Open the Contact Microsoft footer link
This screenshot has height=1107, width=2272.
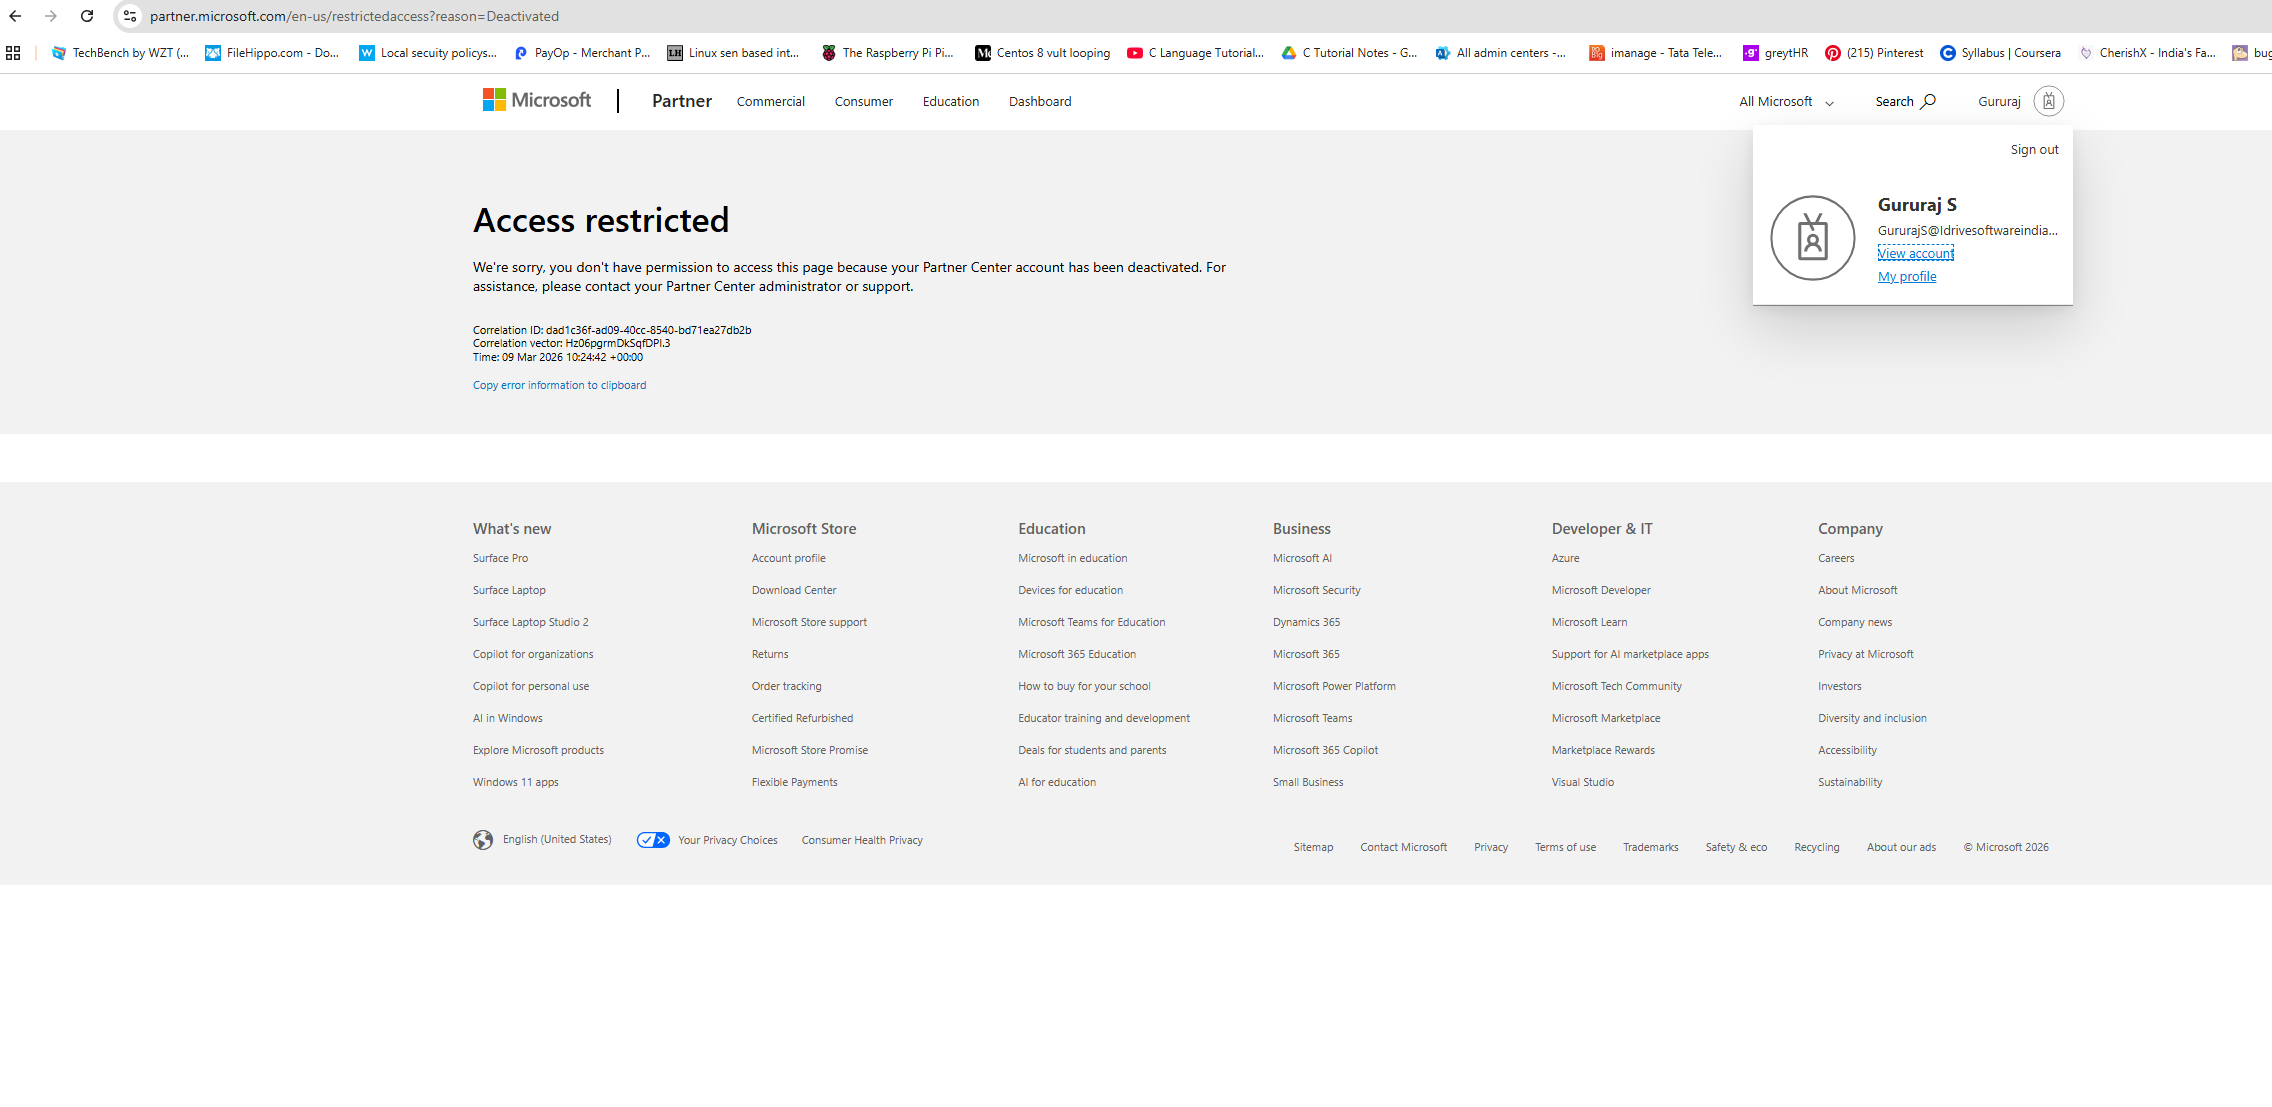pyautogui.click(x=1404, y=848)
